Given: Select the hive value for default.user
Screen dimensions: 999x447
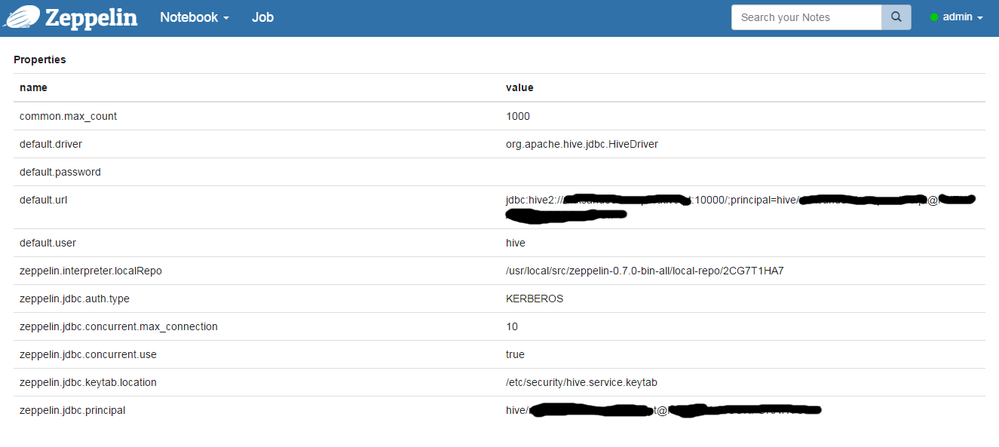Looking at the screenshot, I should point(515,243).
